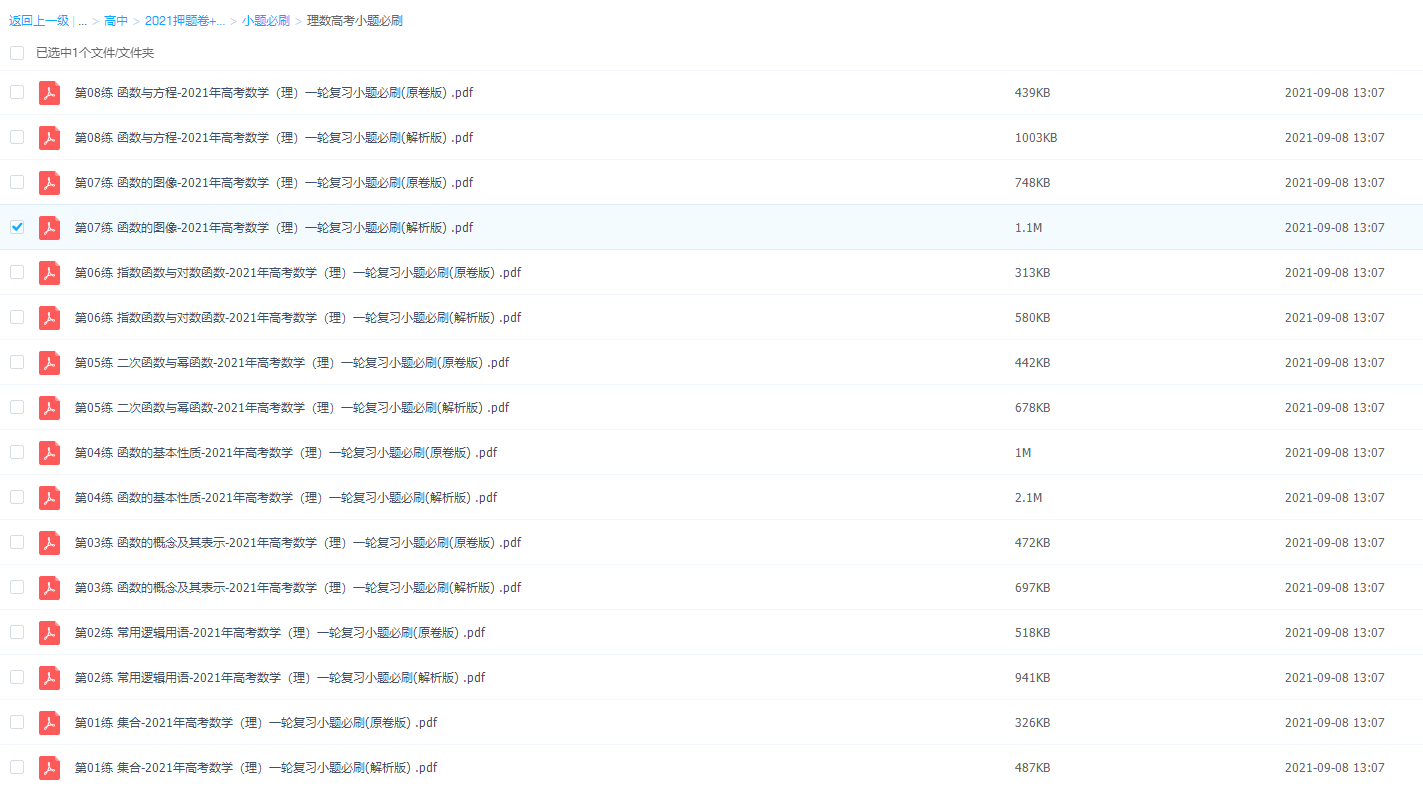Expand collapsed breadcrumb ellipsis path
1423x786 pixels.
click(82, 21)
